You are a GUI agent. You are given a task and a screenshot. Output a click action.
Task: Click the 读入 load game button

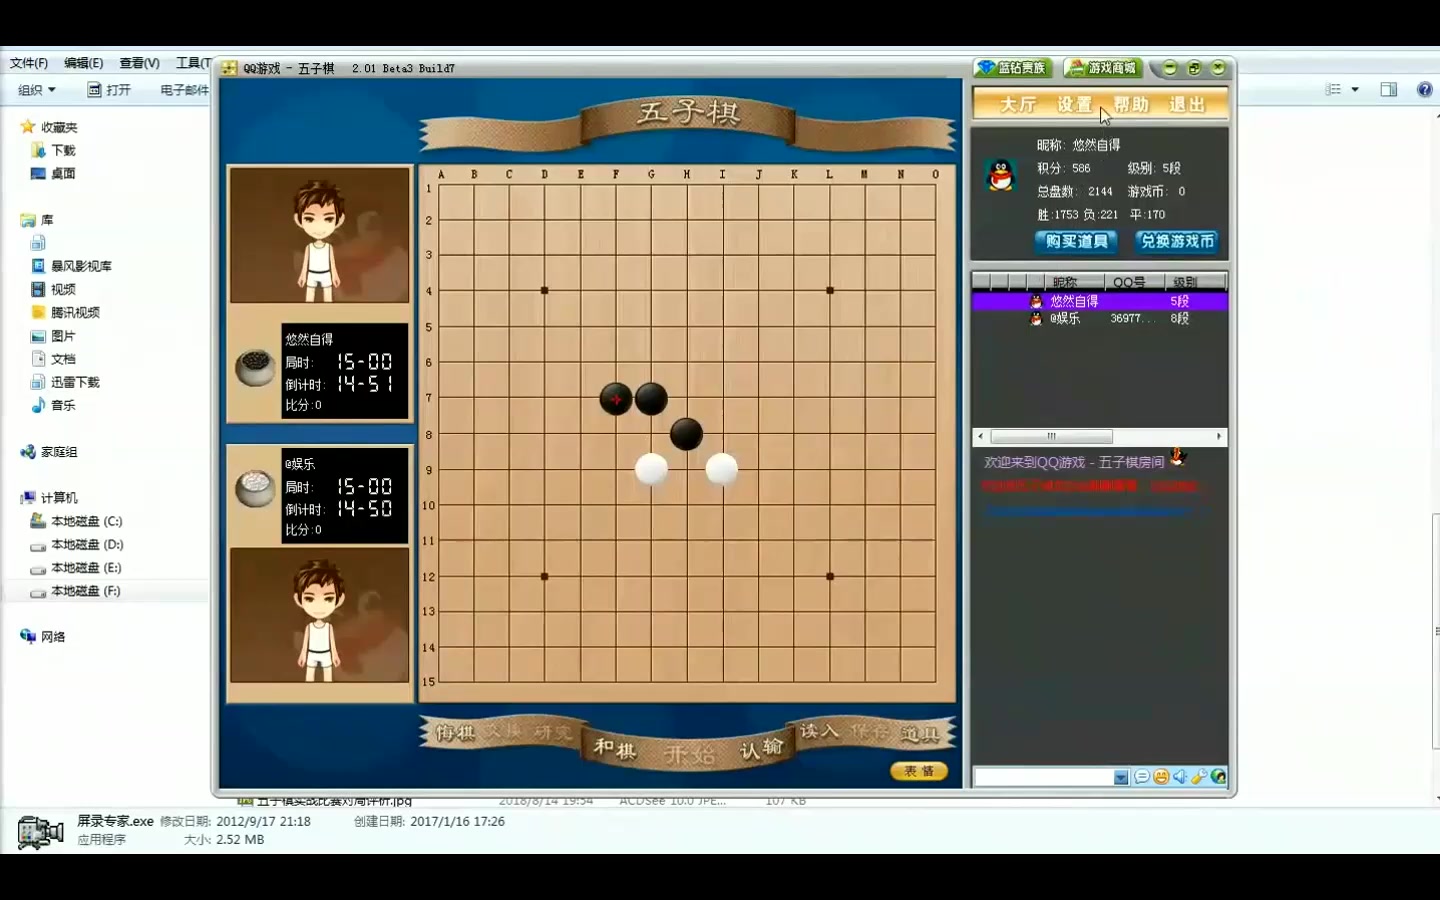coord(819,731)
